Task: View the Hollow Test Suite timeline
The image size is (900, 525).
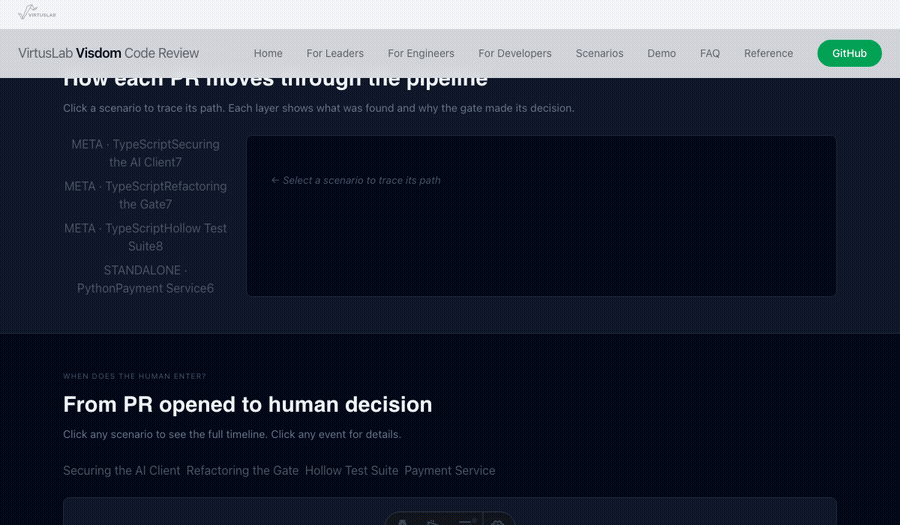Action: click(x=351, y=470)
